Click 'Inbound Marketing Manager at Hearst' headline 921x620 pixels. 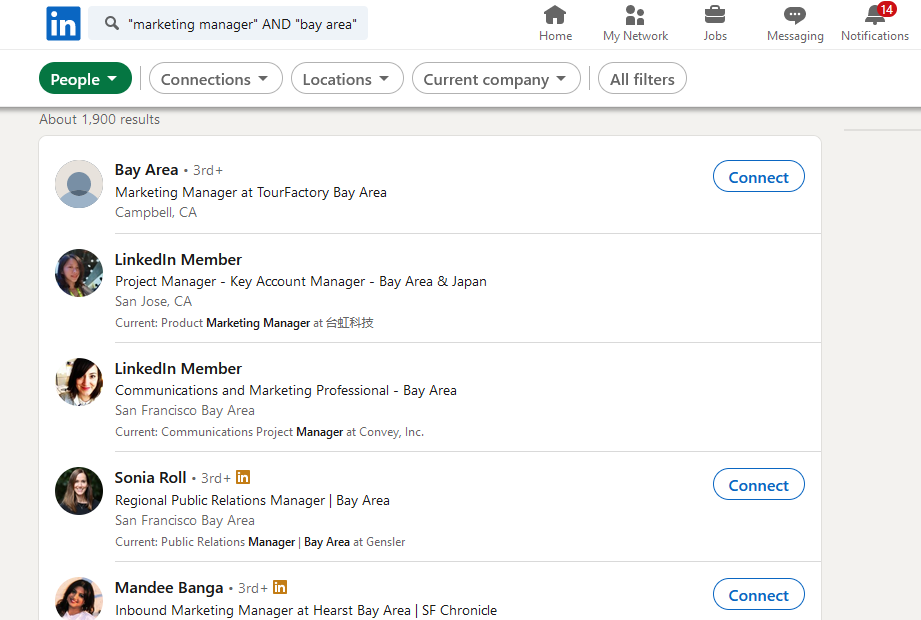coord(306,611)
